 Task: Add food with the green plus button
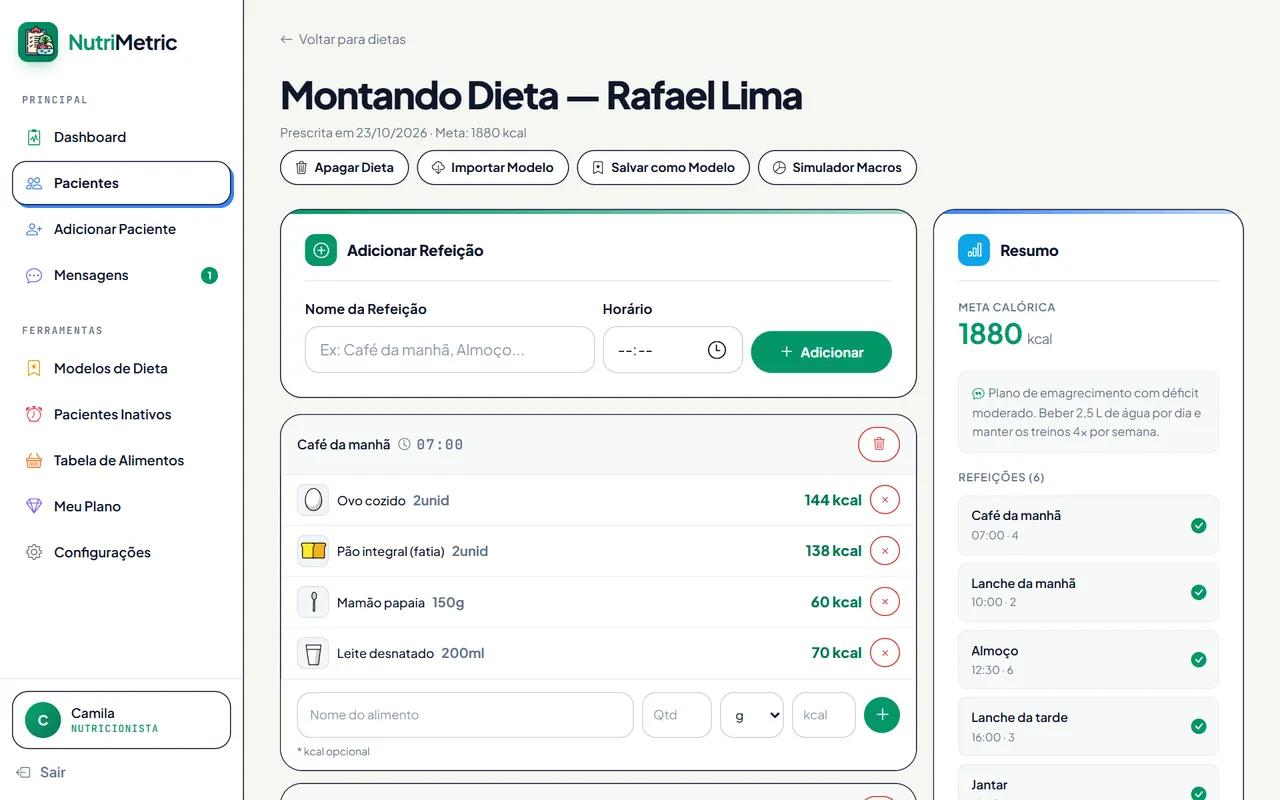pos(882,715)
